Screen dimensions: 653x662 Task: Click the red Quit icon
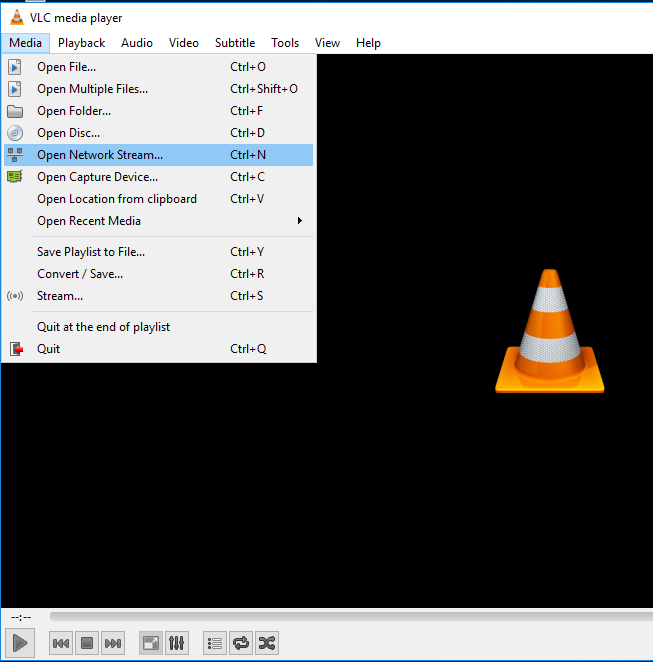click(x=16, y=349)
